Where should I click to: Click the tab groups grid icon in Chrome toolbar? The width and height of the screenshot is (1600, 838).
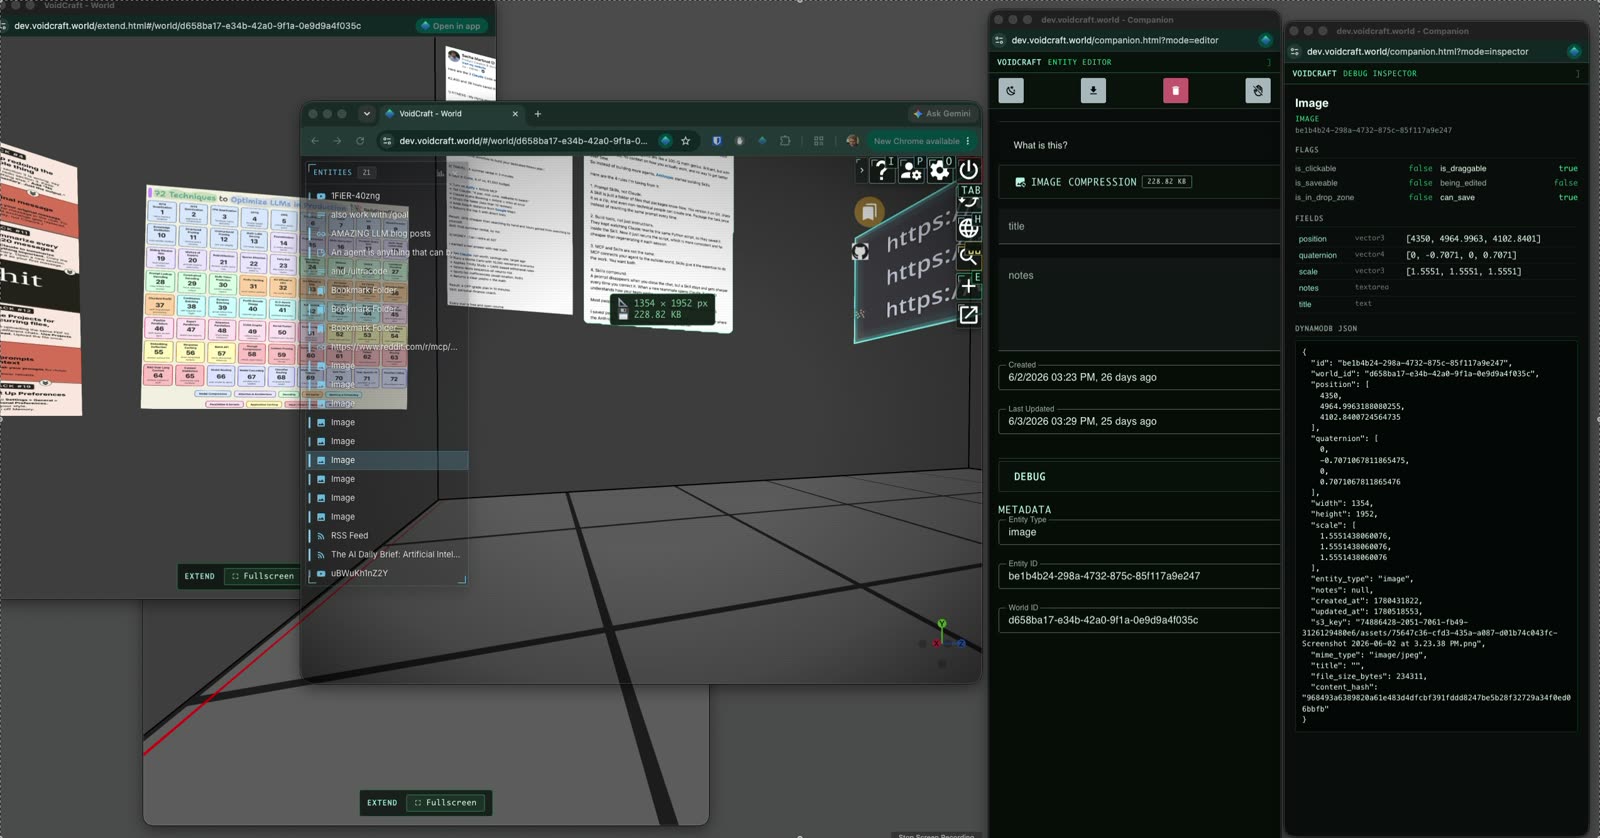tap(819, 141)
